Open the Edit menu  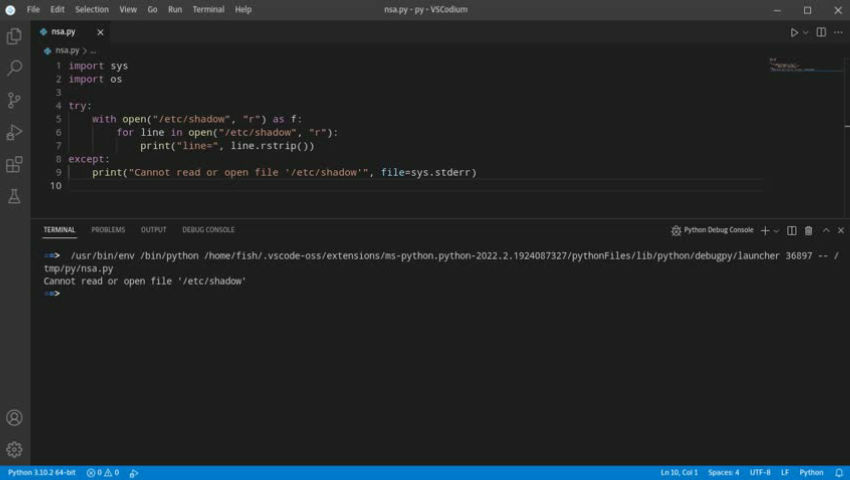[57, 10]
